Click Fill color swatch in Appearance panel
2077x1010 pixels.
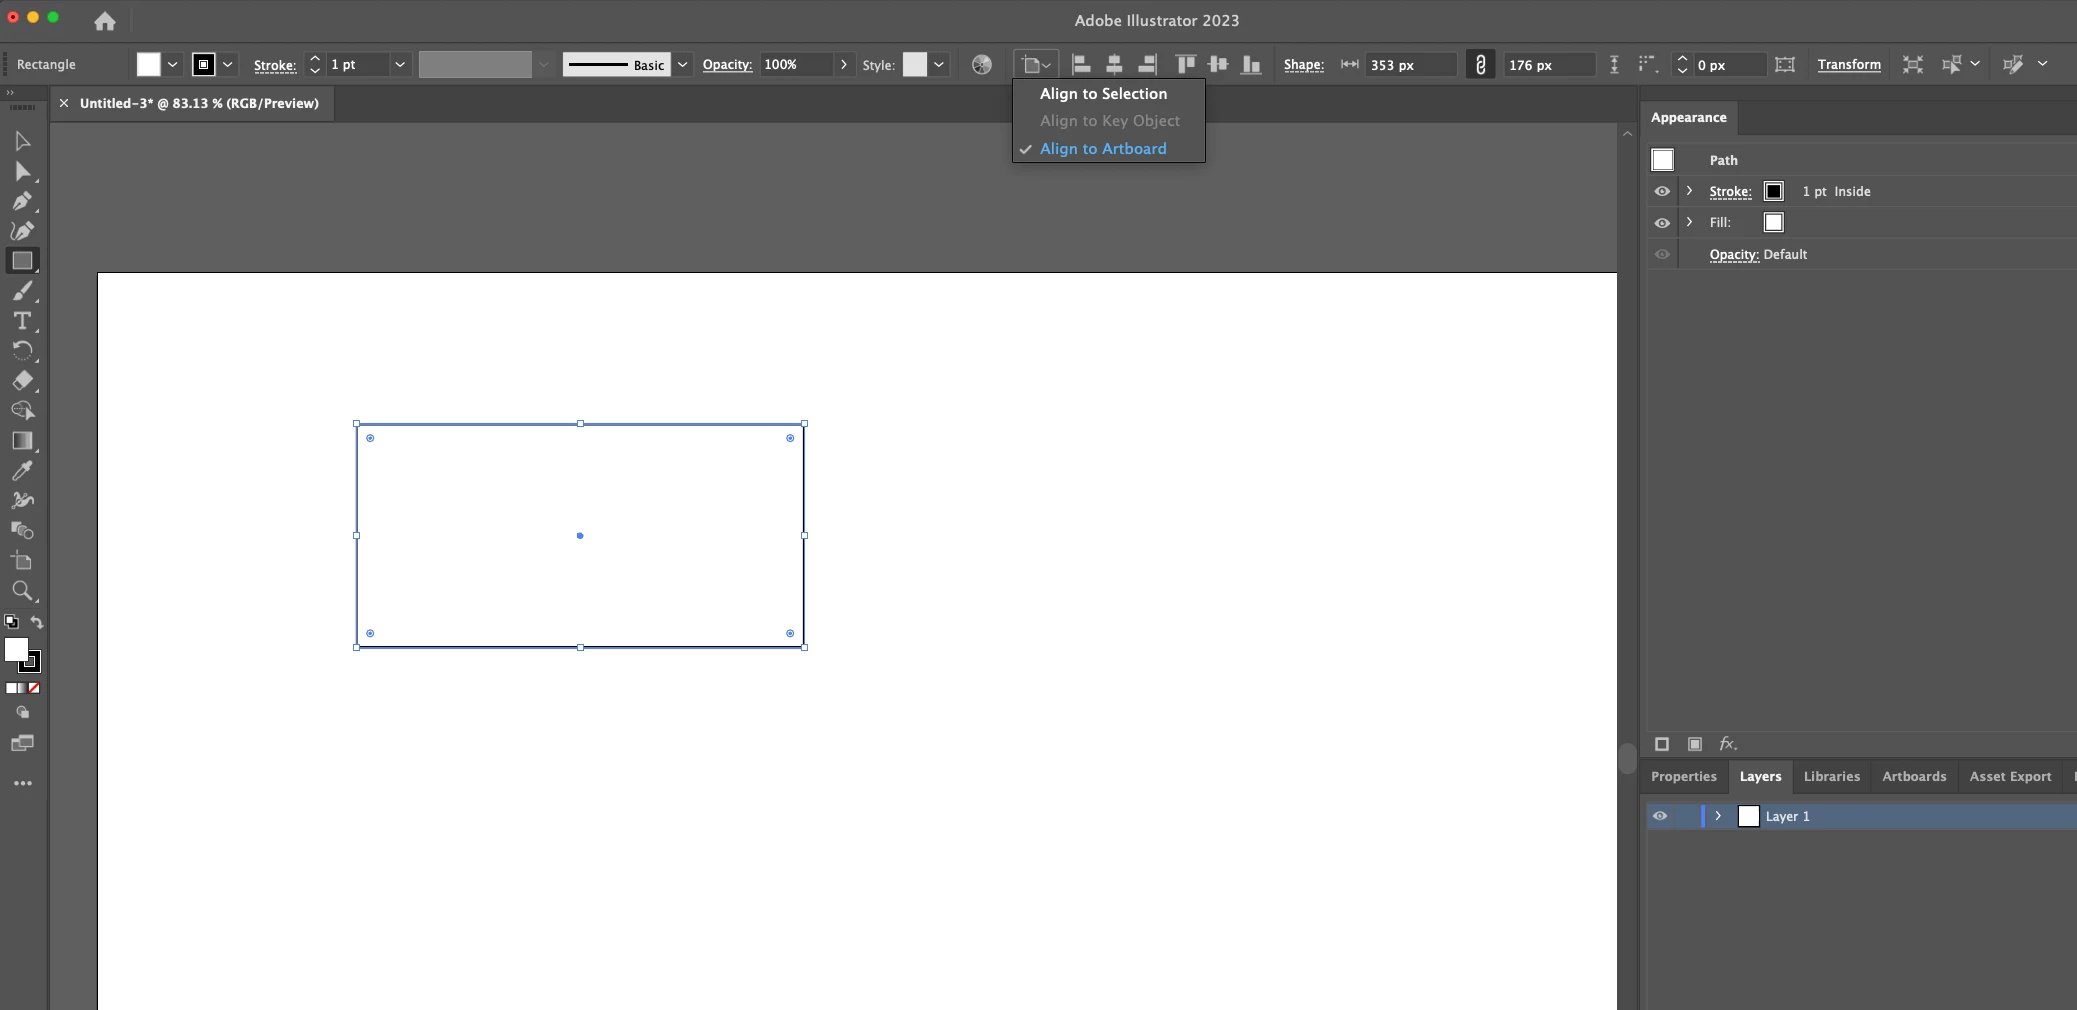point(1774,222)
